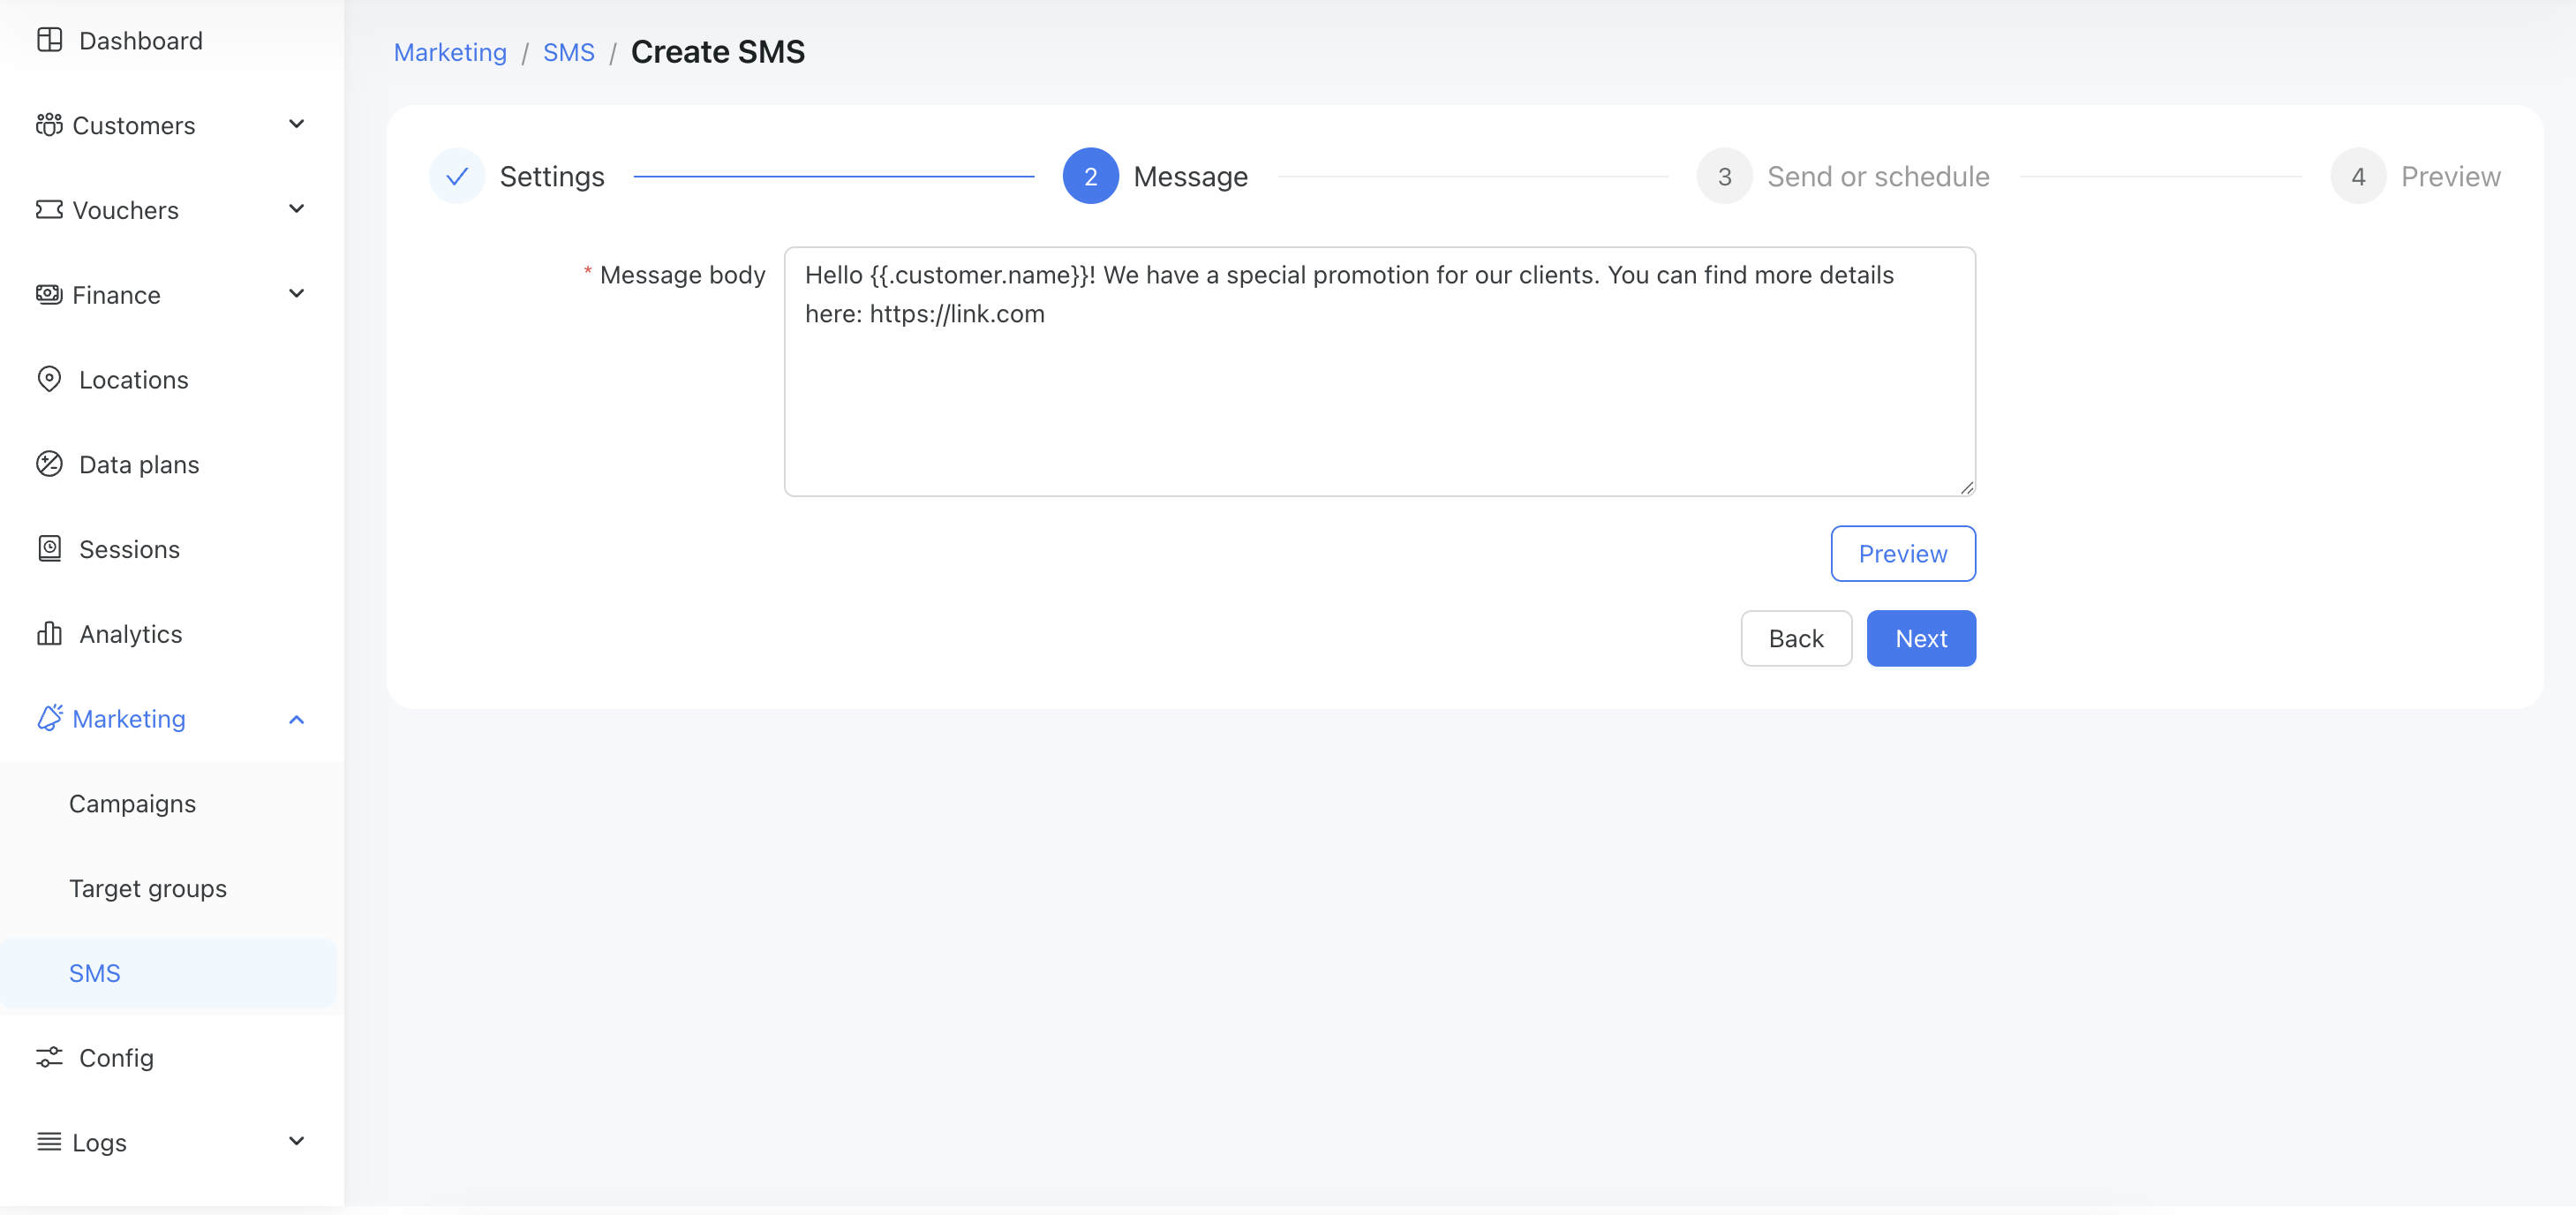This screenshot has width=2576, height=1215.
Task: Open the Target groups submenu item
Action: 148,888
